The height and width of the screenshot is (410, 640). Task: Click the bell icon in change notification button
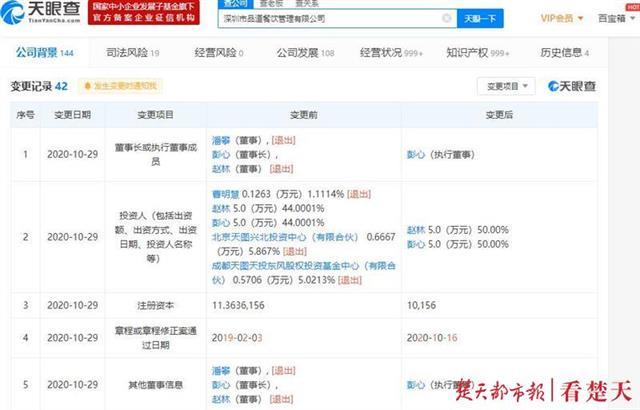[87, 86]
